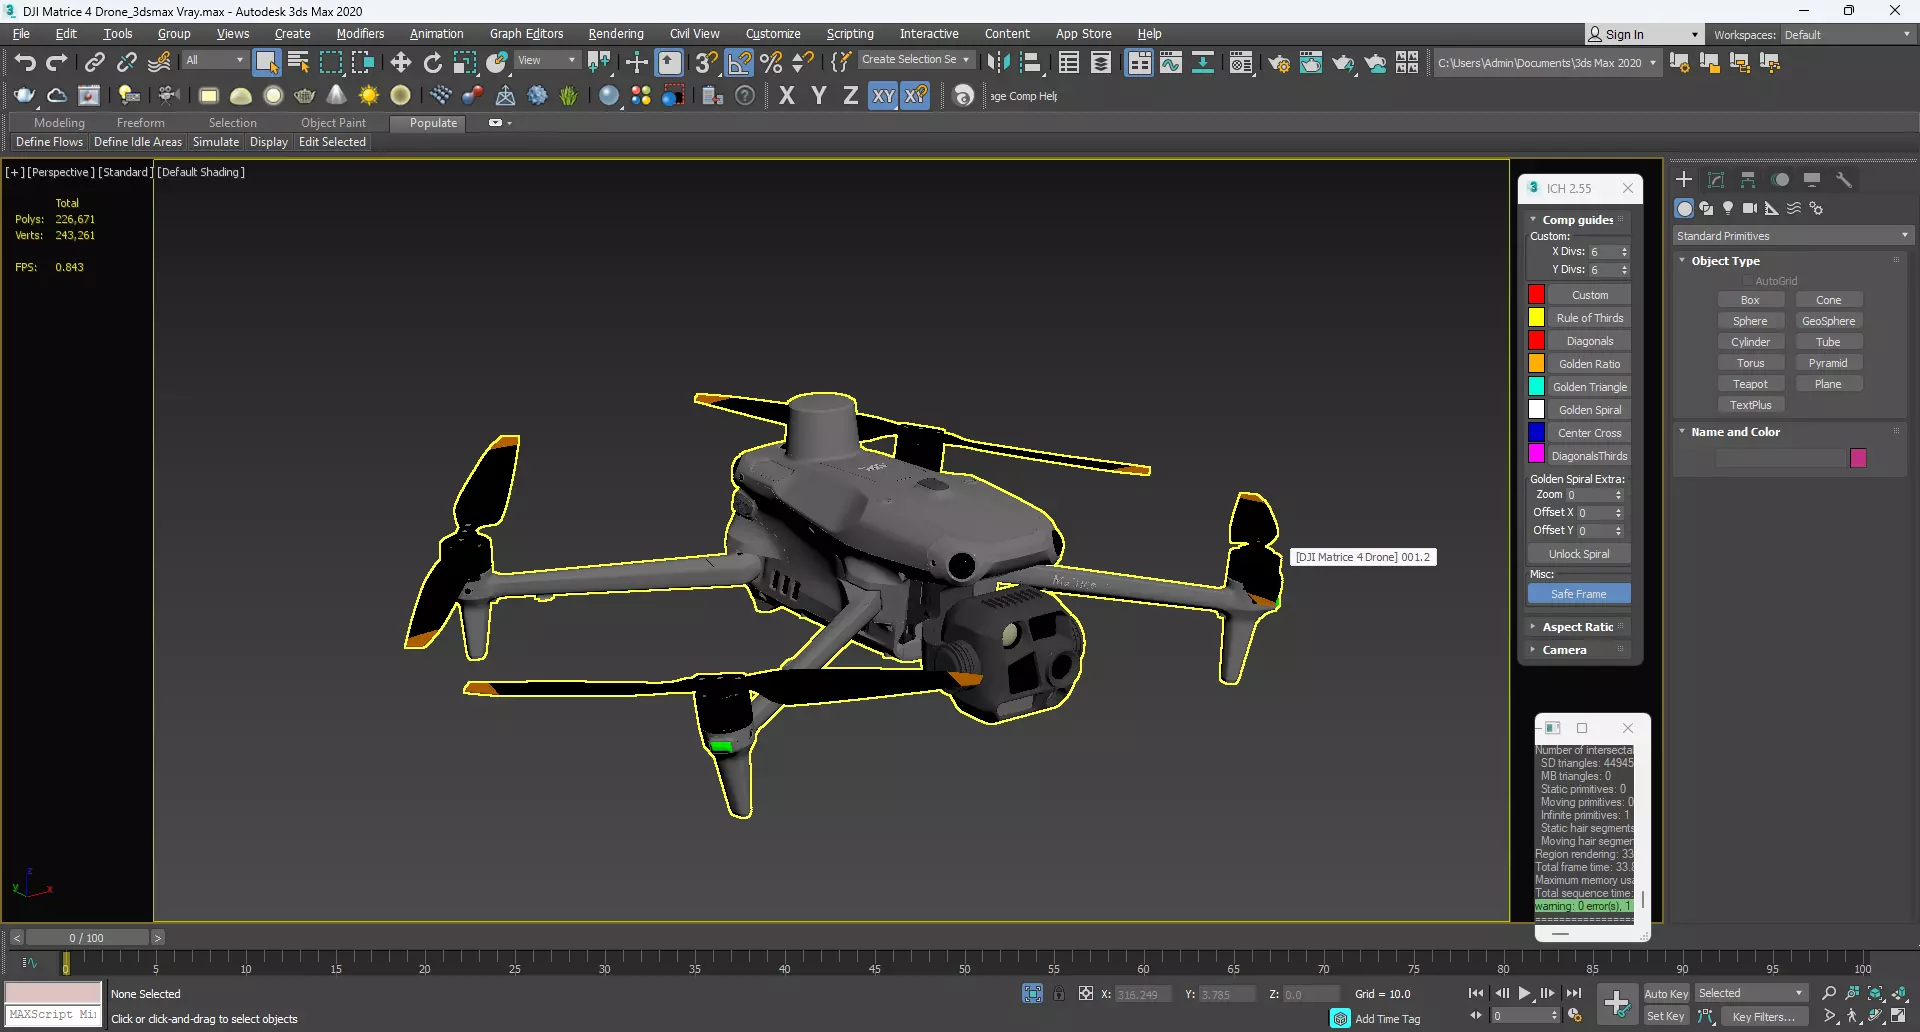Choose the Select and Scale tool
Image resolution: width=1920 pixels, height=1032 pixels.
tap(464, 62)
